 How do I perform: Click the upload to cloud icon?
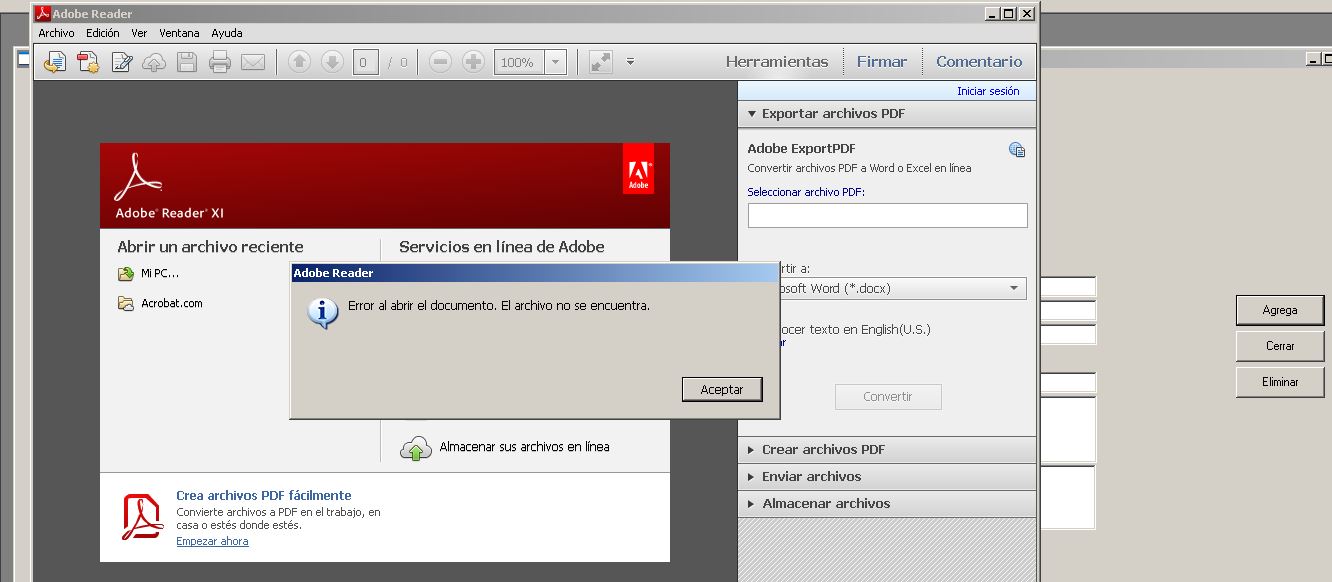(x=154, y=62)
